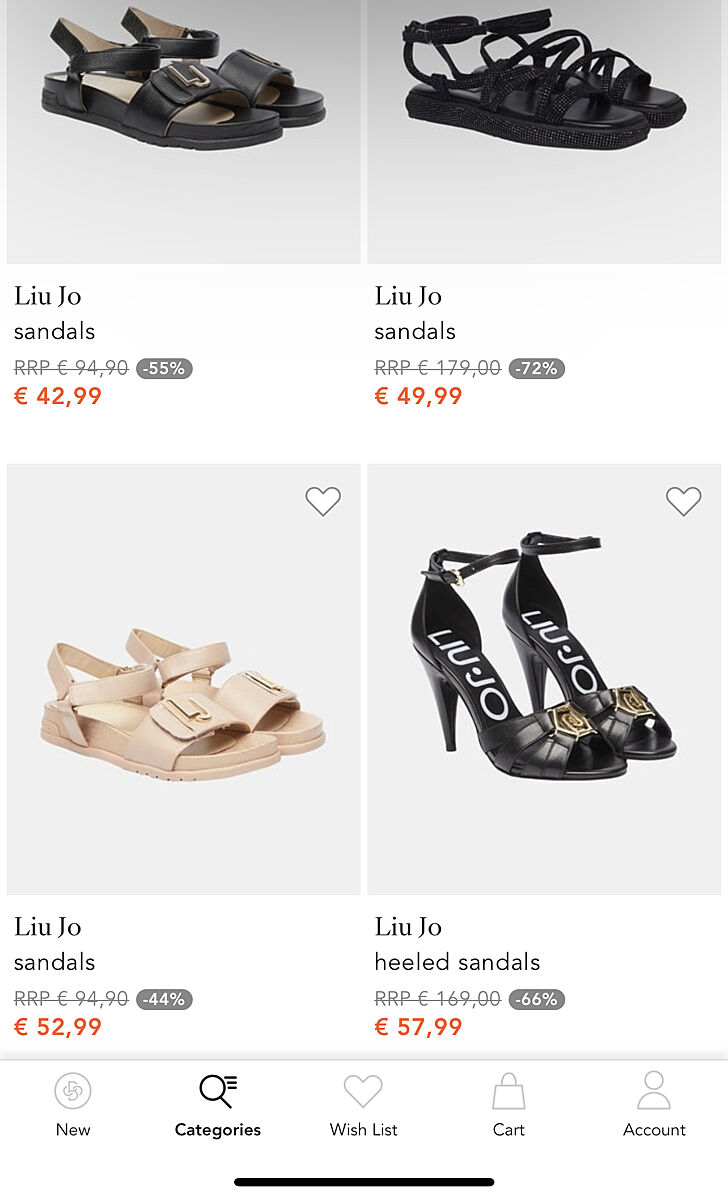Screen dimensions: 728x1200
Task: Tap the -72% discount badge
Action: point(537,368)
